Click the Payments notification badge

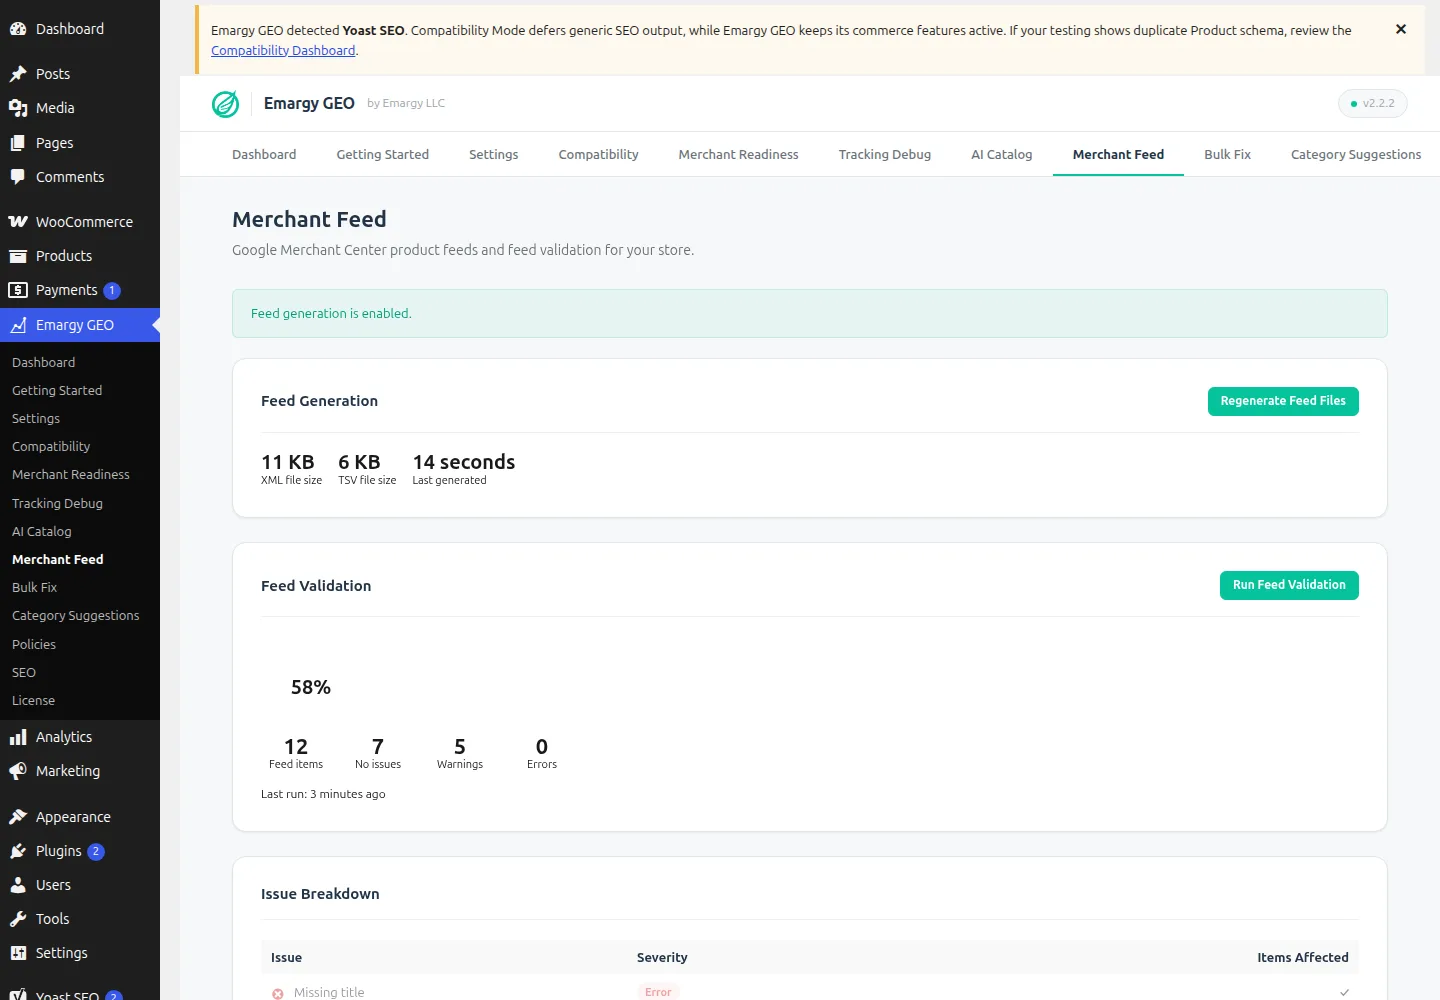(112, 291)
